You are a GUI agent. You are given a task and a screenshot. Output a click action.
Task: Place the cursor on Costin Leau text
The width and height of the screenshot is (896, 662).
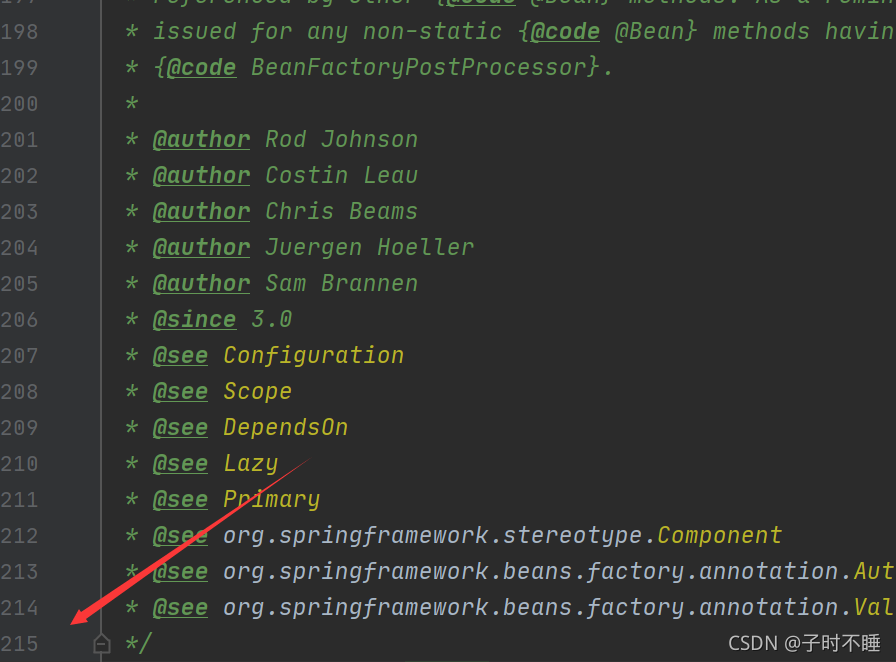coord(341,176)
